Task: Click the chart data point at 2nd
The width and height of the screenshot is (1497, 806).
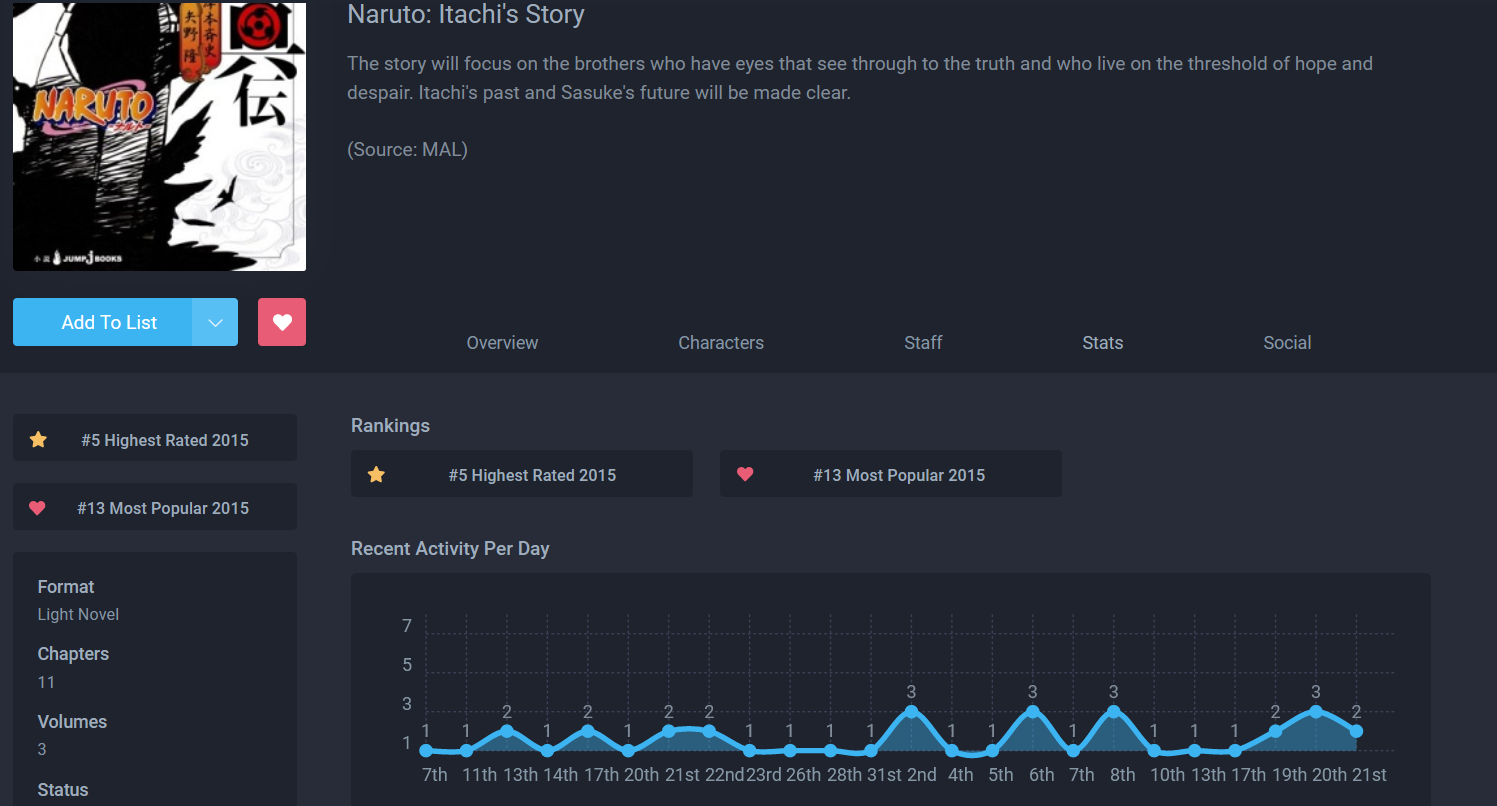Action: [x=911, y=711]
